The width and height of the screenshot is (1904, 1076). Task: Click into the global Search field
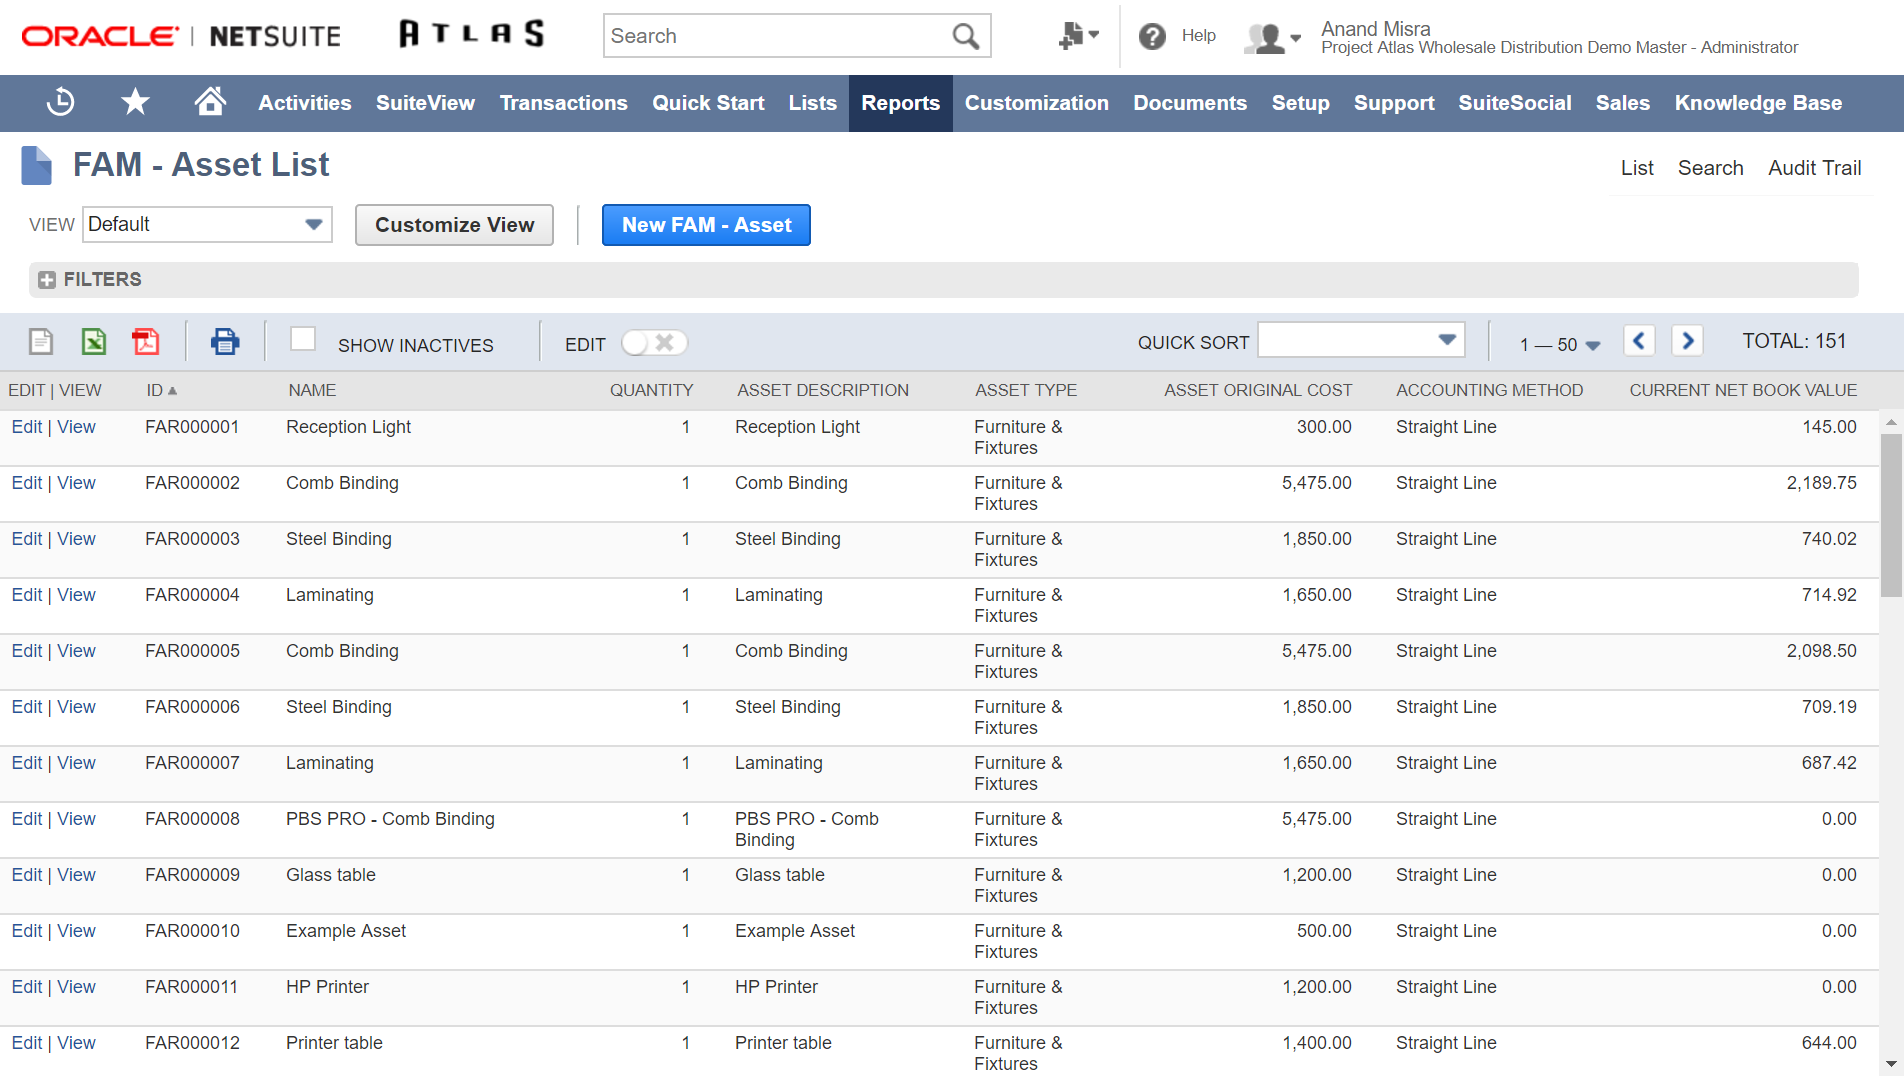[775, 37]
